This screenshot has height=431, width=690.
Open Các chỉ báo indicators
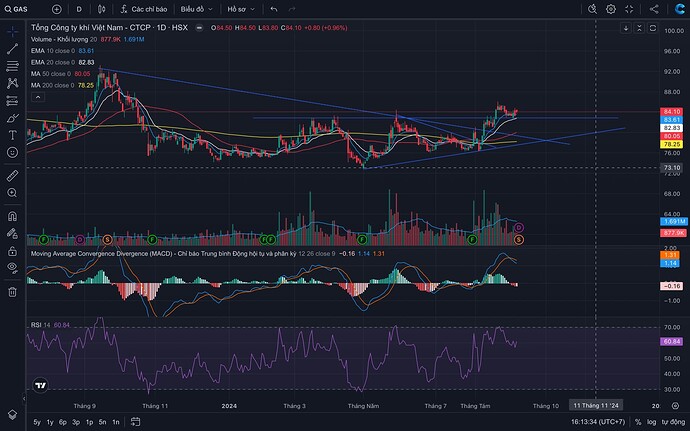[144, 9]
